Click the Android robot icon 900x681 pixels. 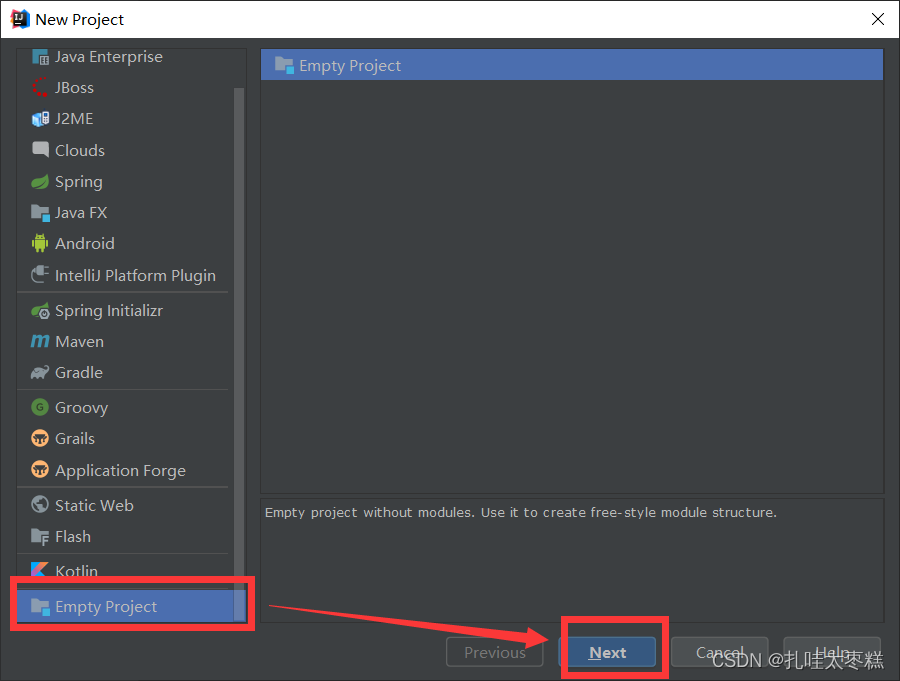pyautogui.click(x=40, y=243)
